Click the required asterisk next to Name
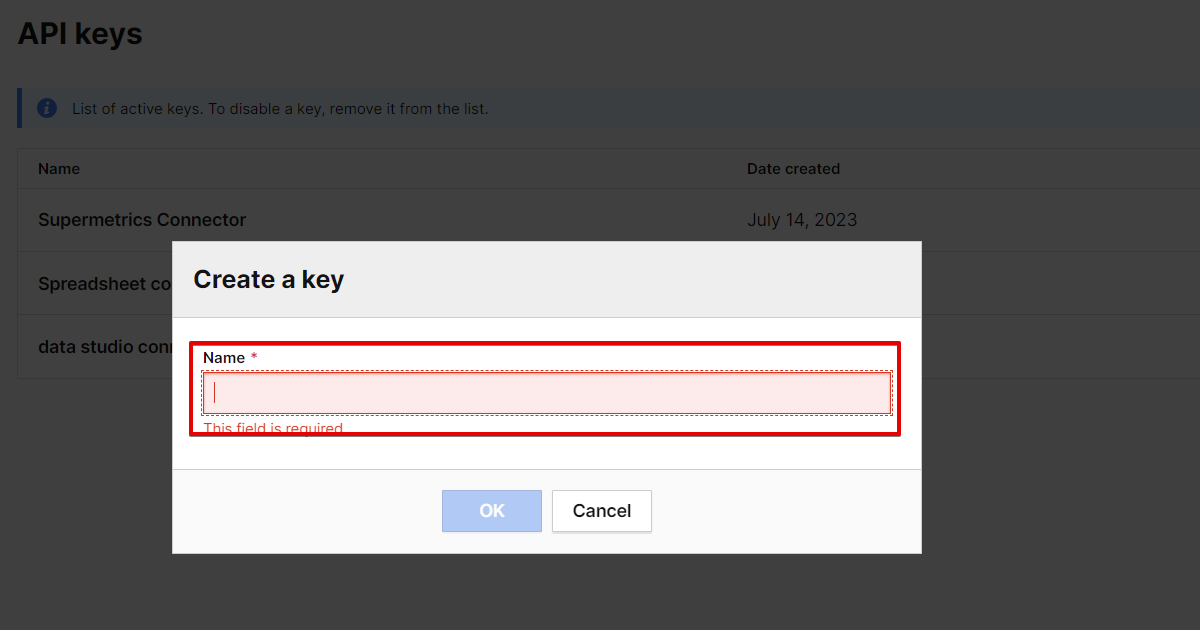This screenshot has width=1200, height=630. (253, 355)
